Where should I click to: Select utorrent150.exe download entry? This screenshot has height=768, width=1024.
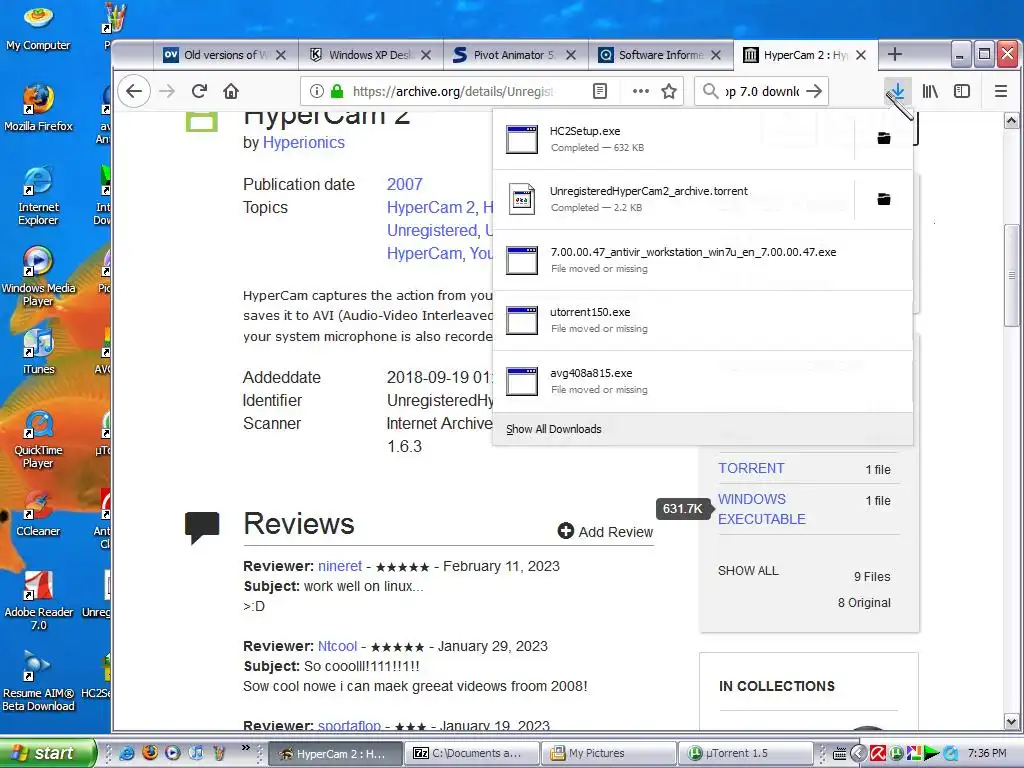(x=702, y=320)
